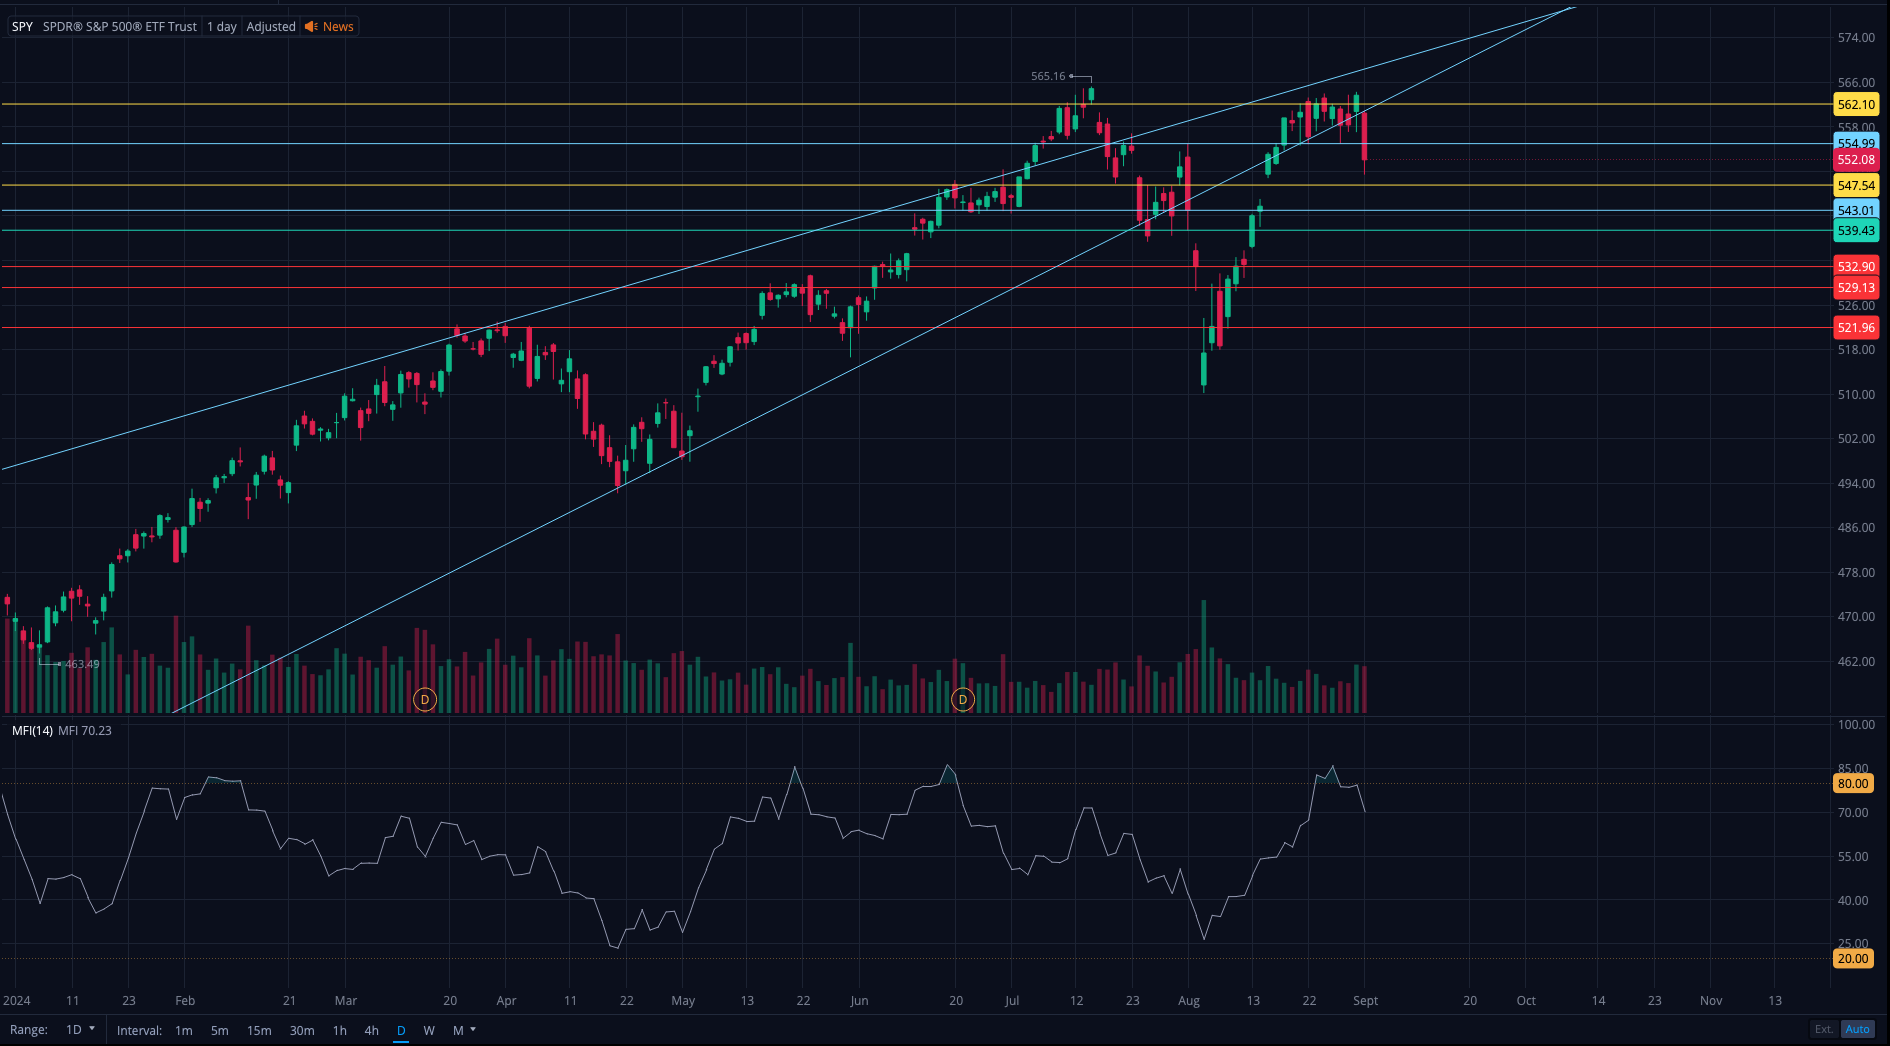Image resolution: width=1890 pixels, height=1046 pixels.
Task: Click the SPY ticker symbol
Action: point(22,27)
